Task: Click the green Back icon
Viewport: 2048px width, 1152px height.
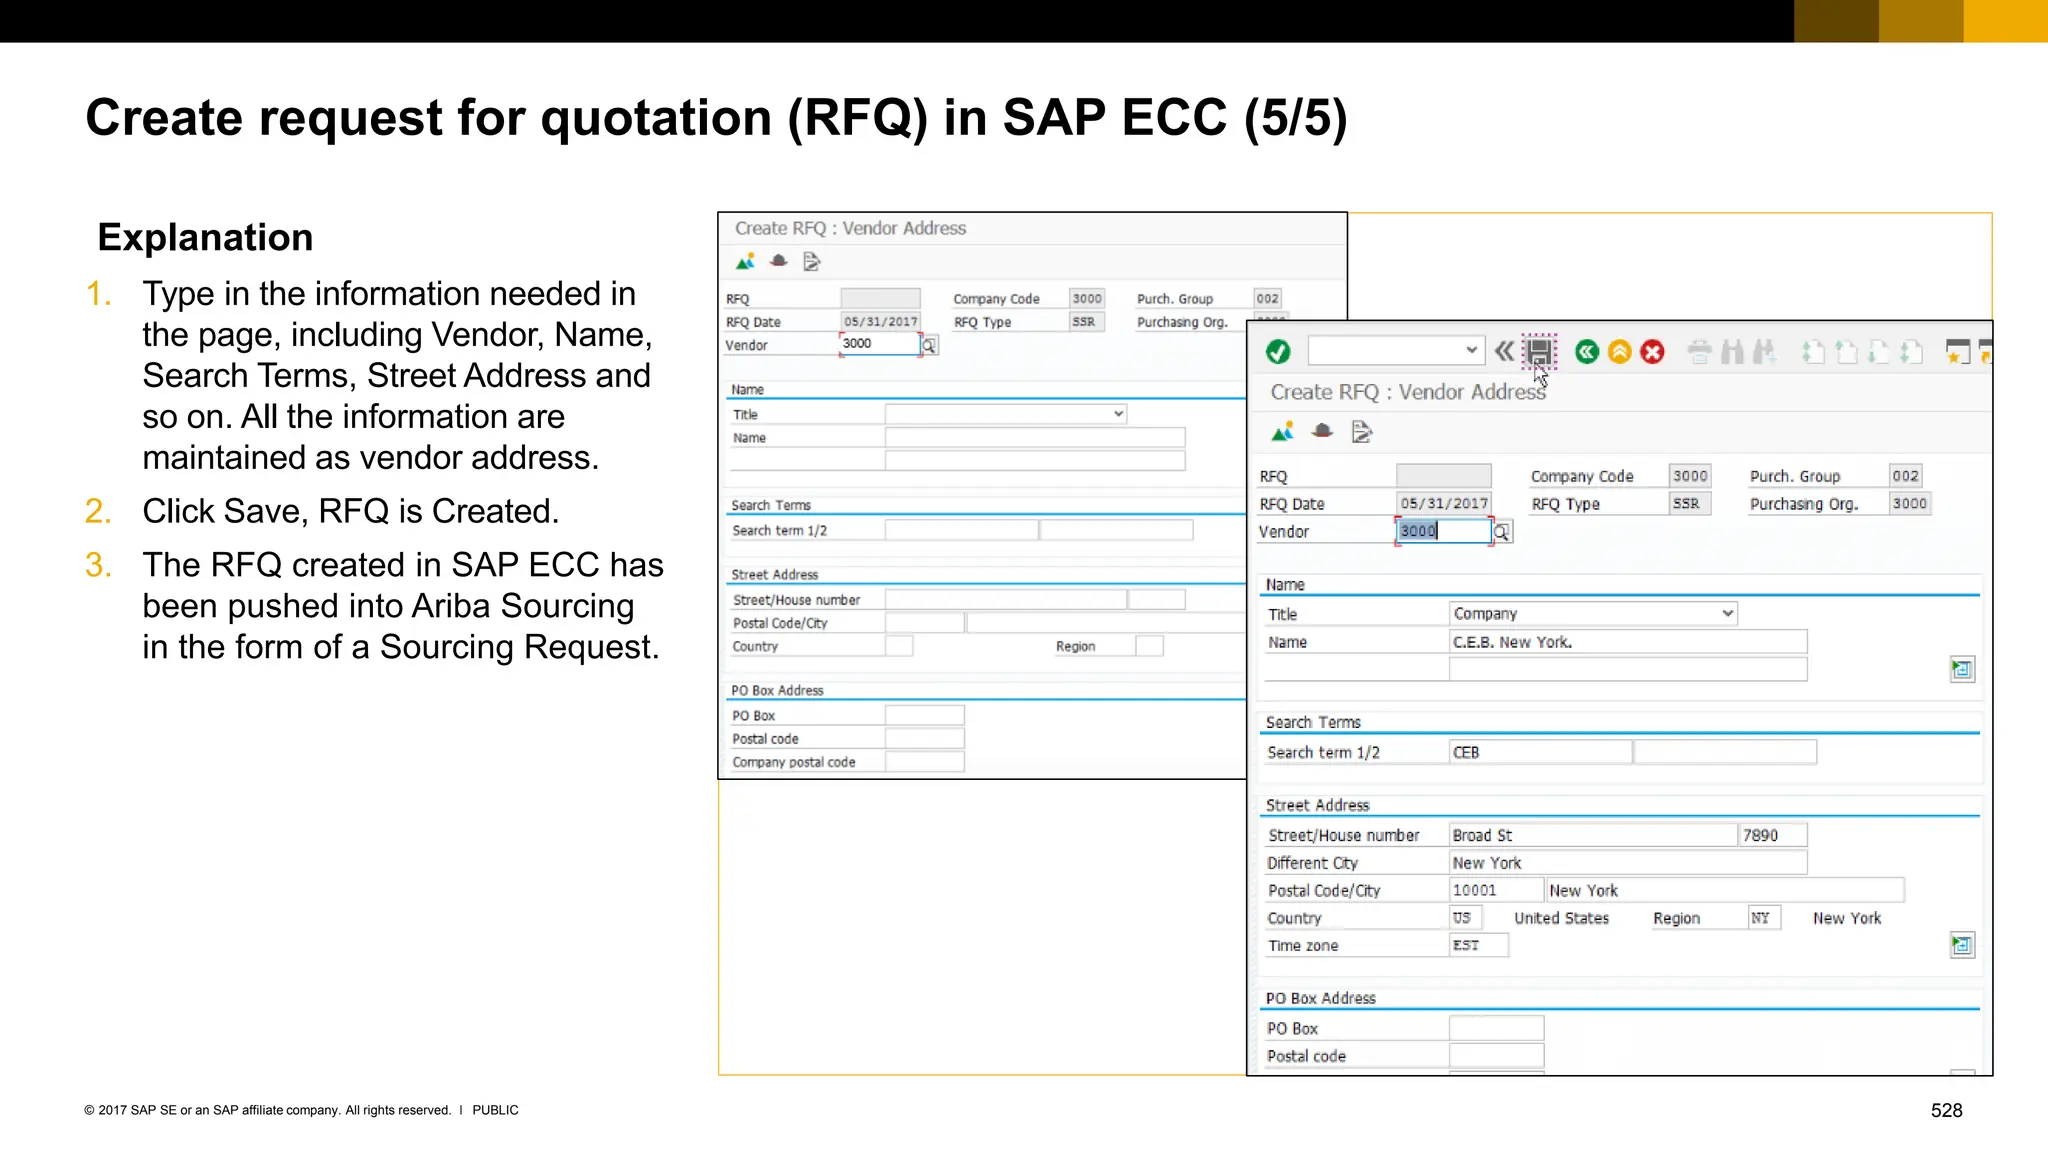Action: click(x=1587, y=352)
